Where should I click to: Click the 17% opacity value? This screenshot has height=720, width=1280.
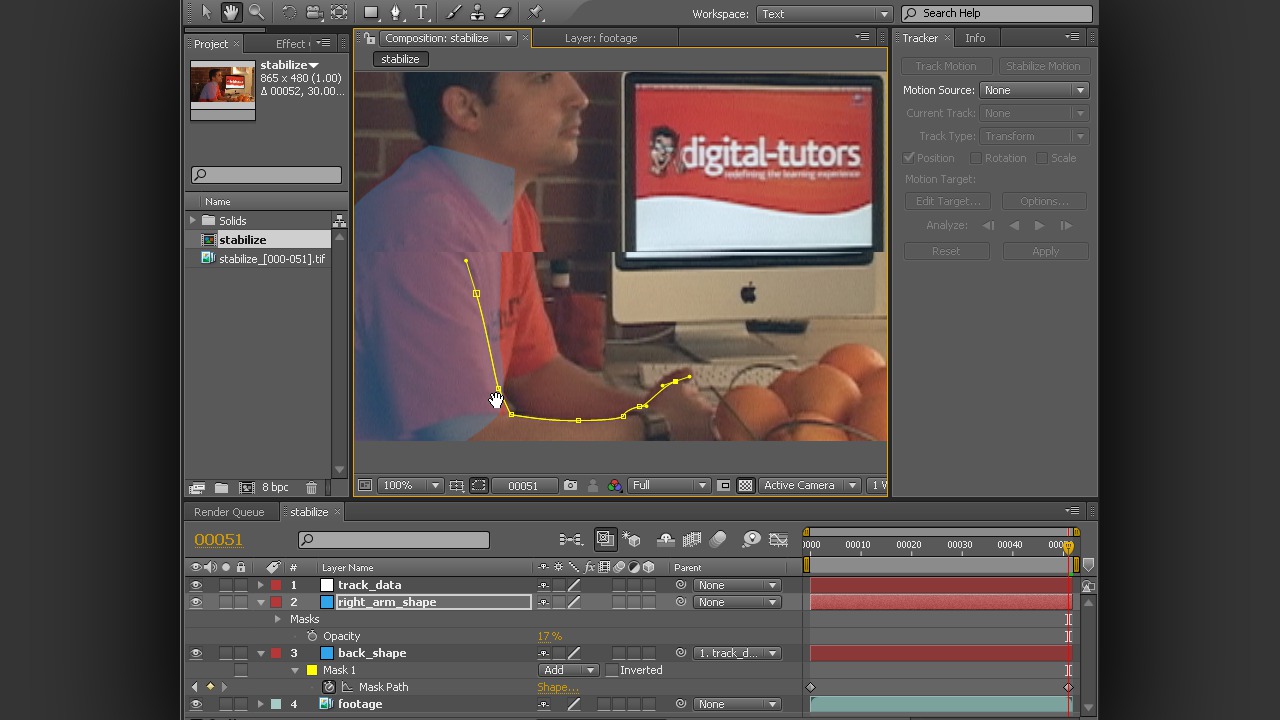click(x=549, y=636)
